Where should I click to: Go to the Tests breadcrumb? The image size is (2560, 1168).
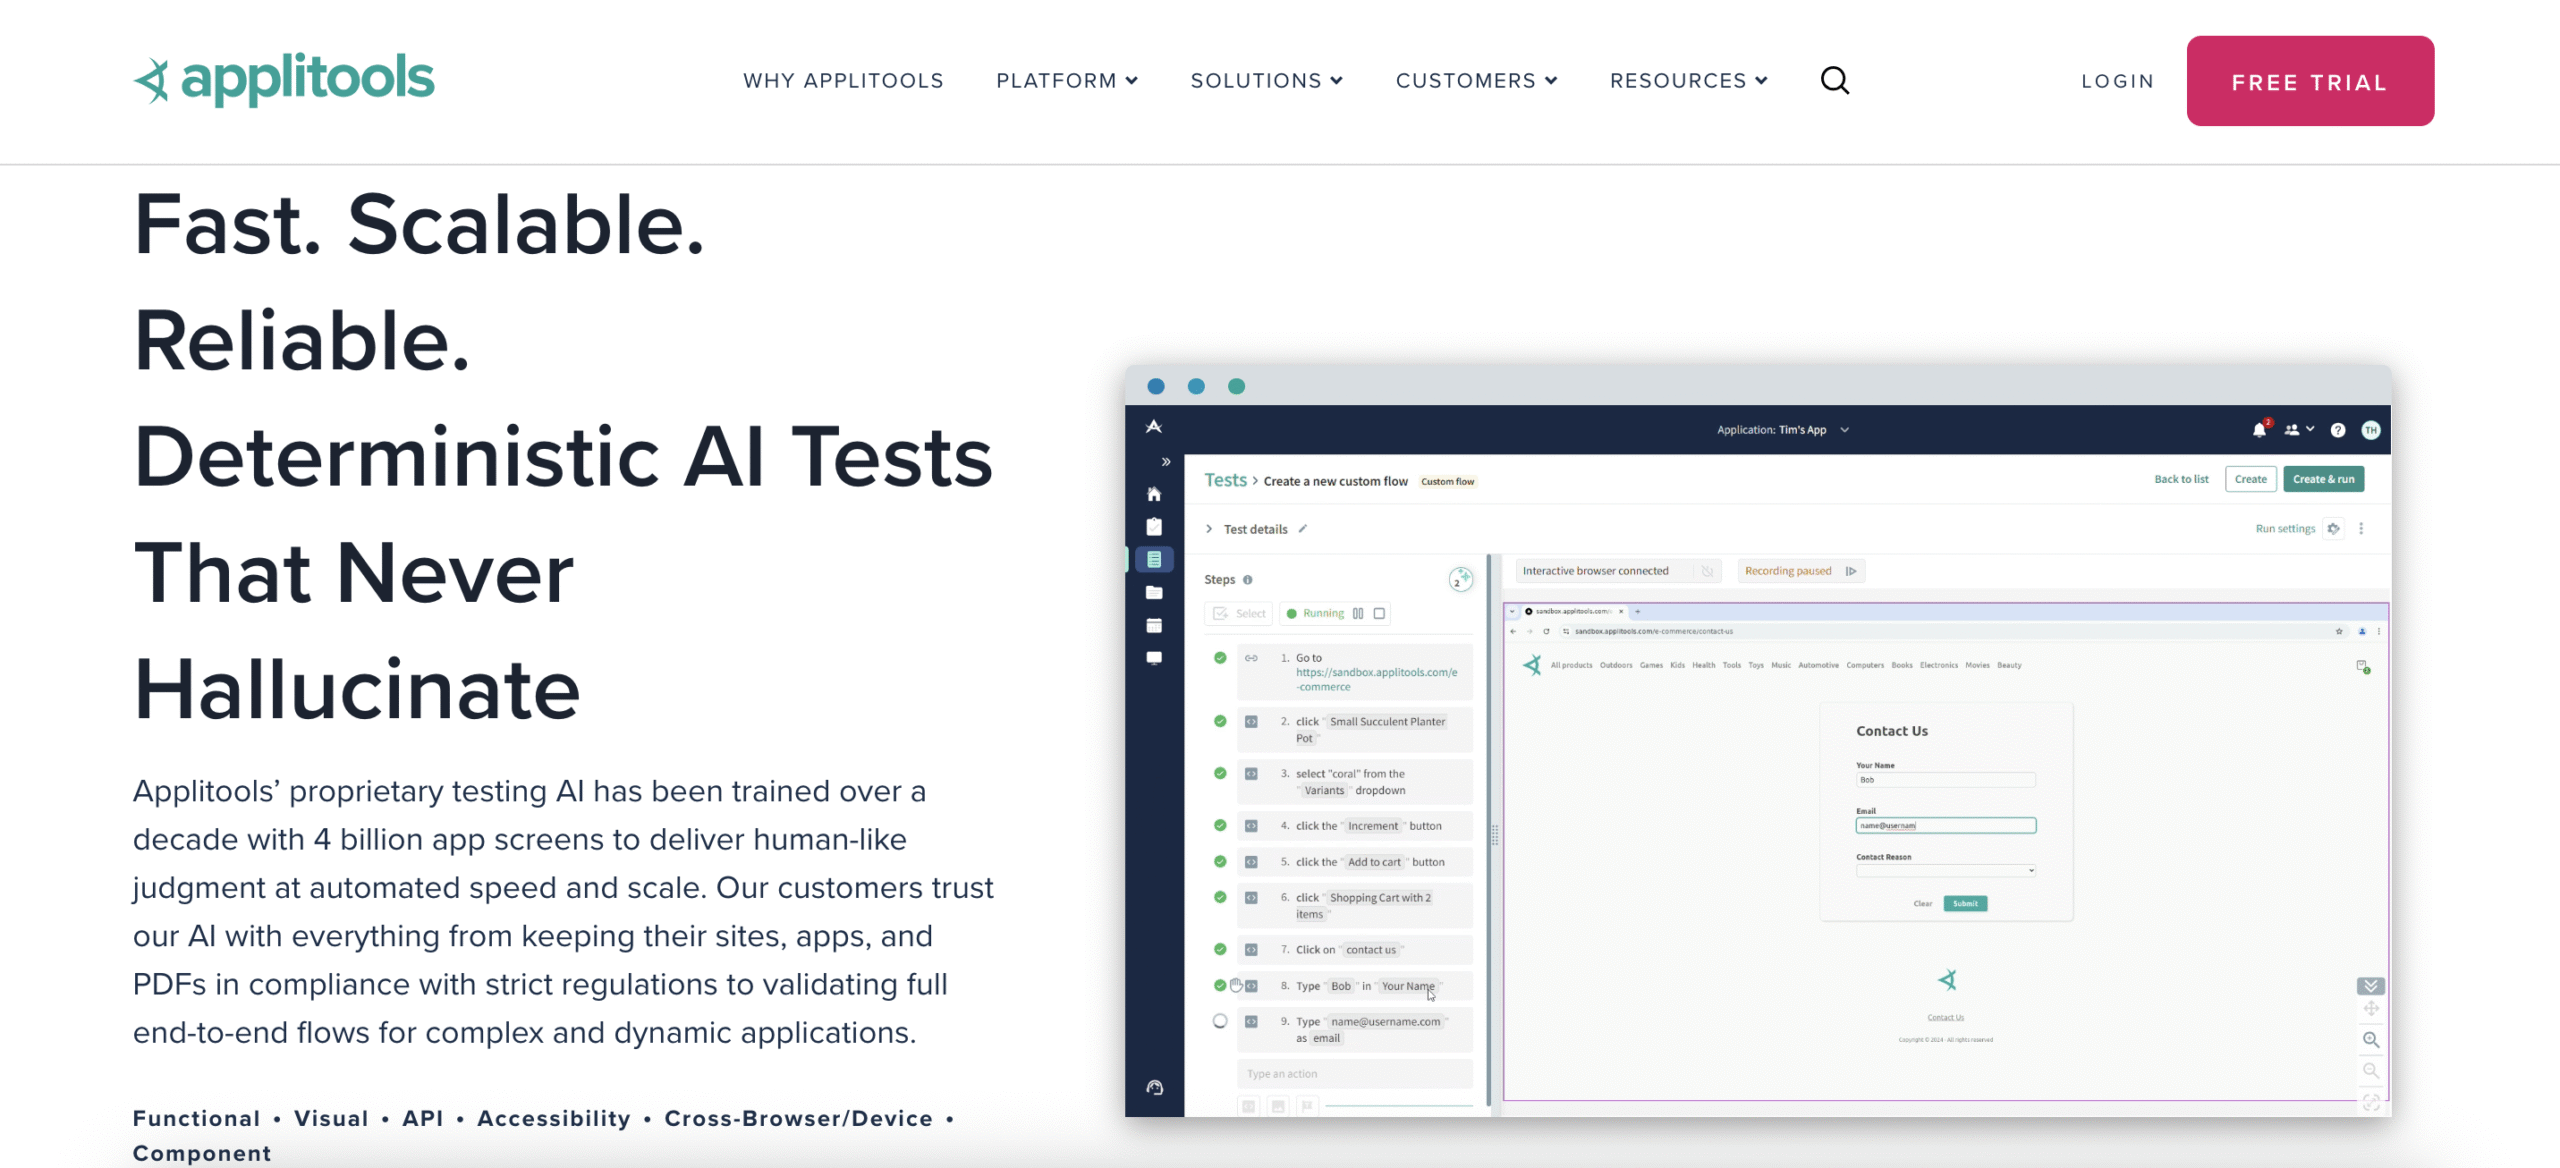[1225, 480]
